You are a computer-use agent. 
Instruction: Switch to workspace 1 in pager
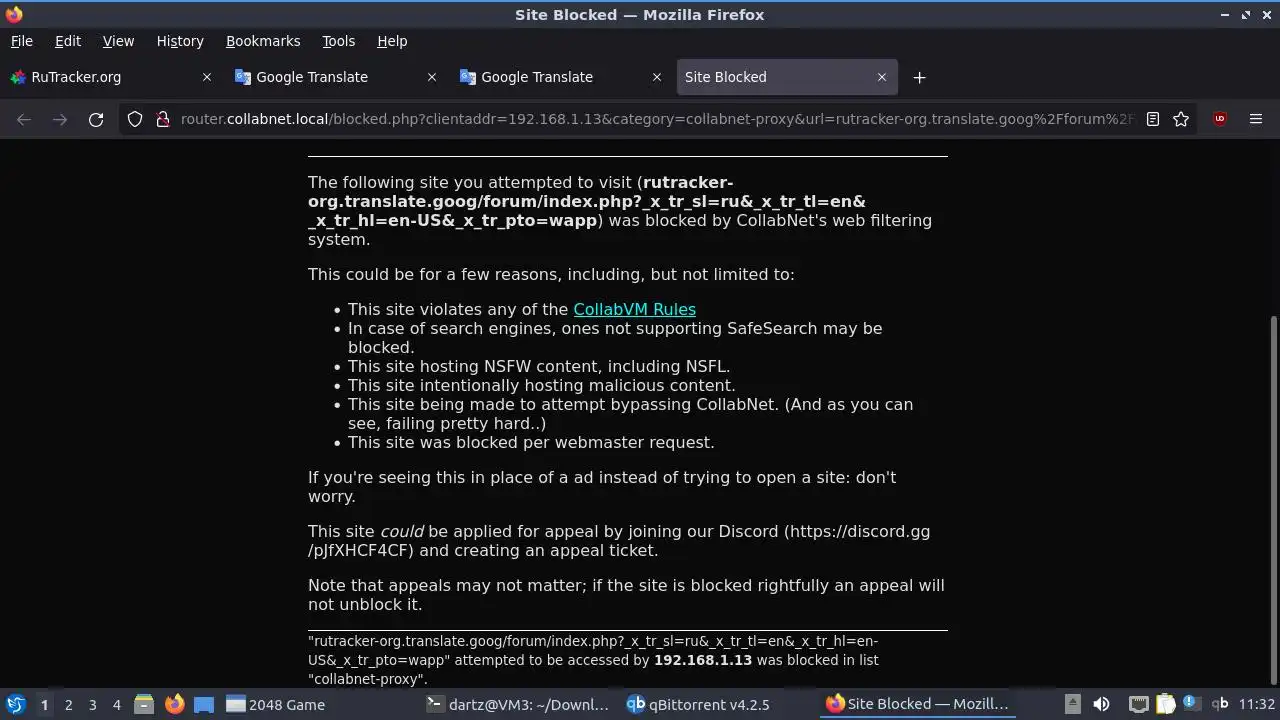point(44,704)
